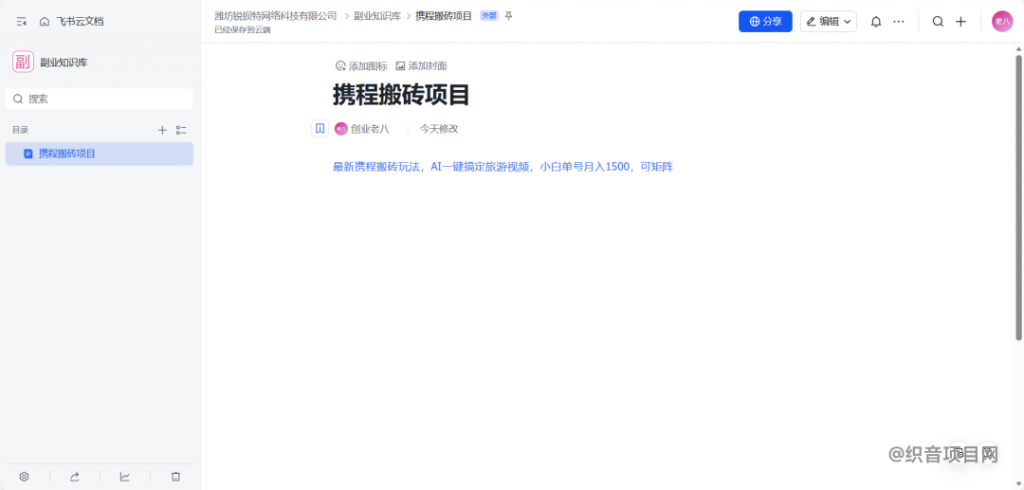
Task: Click the vertical scrollbar on the right
Action: pyautogui.click(x=1019, y=197)
